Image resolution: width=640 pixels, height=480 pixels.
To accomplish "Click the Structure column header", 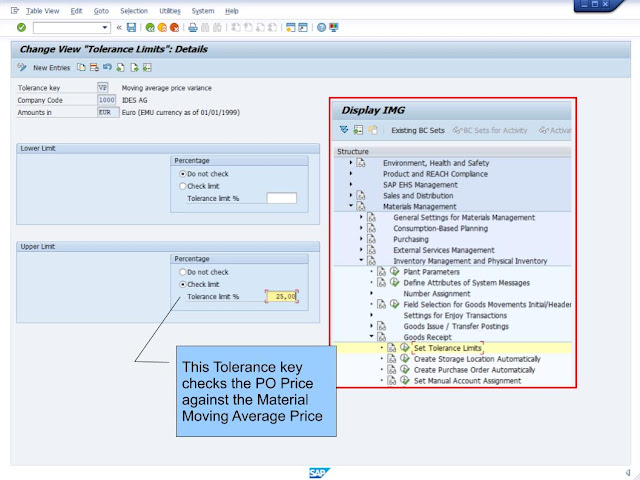I will [x=452, y=151].
